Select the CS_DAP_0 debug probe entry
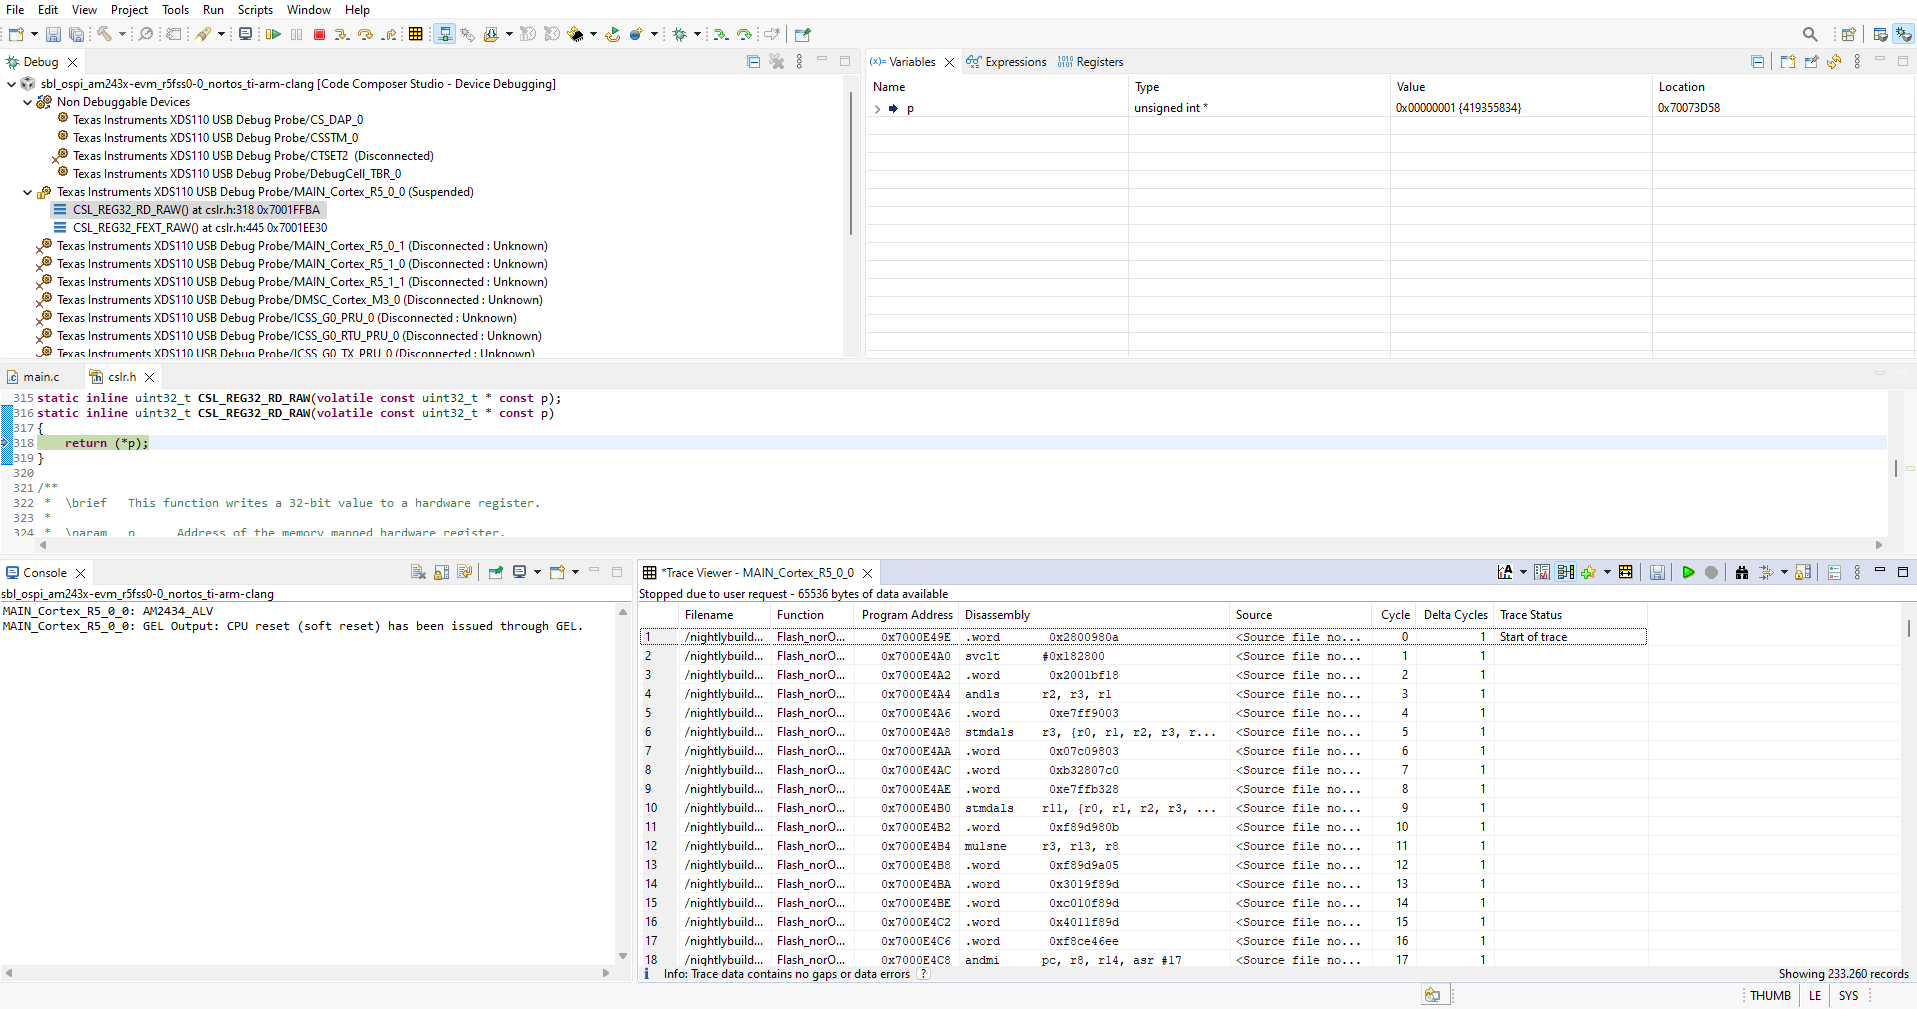 tap(218, 120)
